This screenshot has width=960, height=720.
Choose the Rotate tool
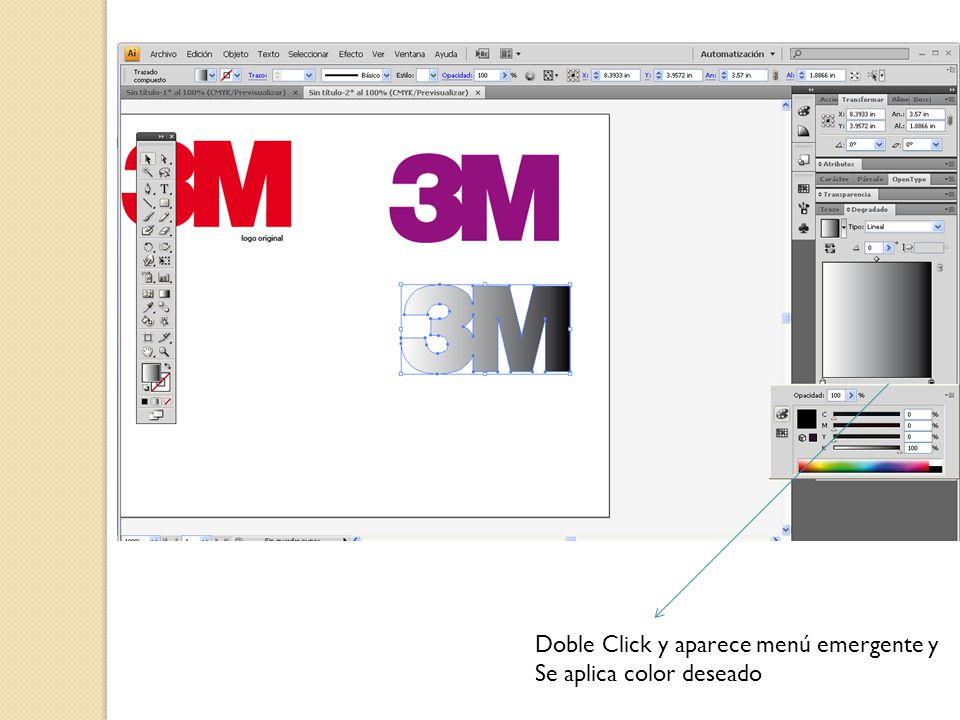pos(148,247)
